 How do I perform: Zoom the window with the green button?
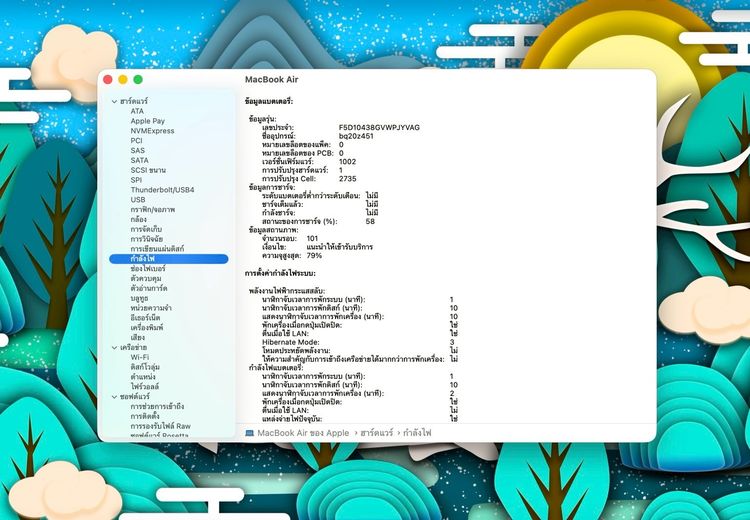coord(138,79)
